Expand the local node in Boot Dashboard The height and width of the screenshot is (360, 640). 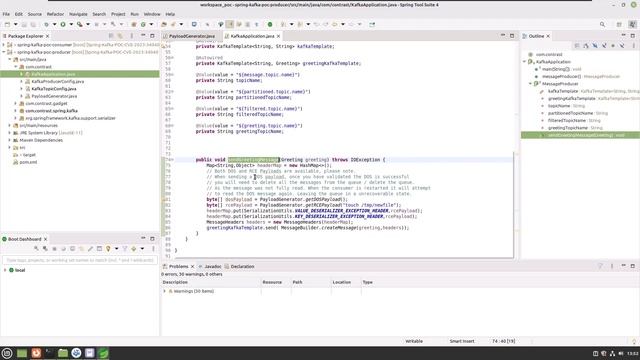pyautogui.click(x=5, y=270)
